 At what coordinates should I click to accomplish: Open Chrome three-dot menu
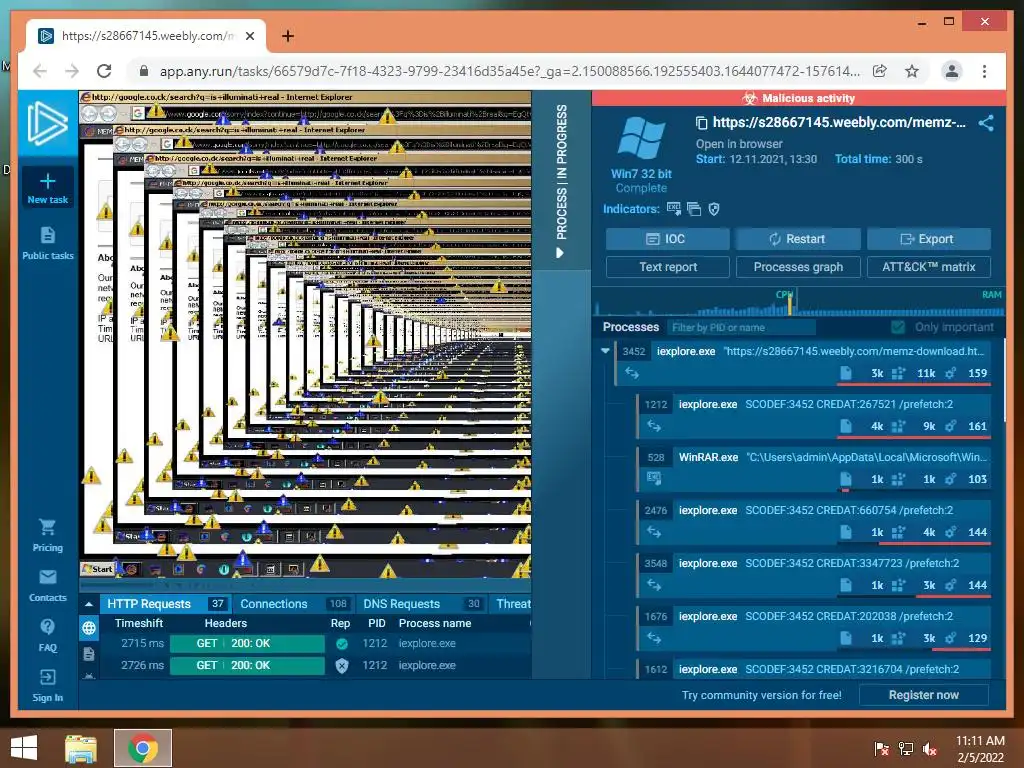click(x=984, y=71)
